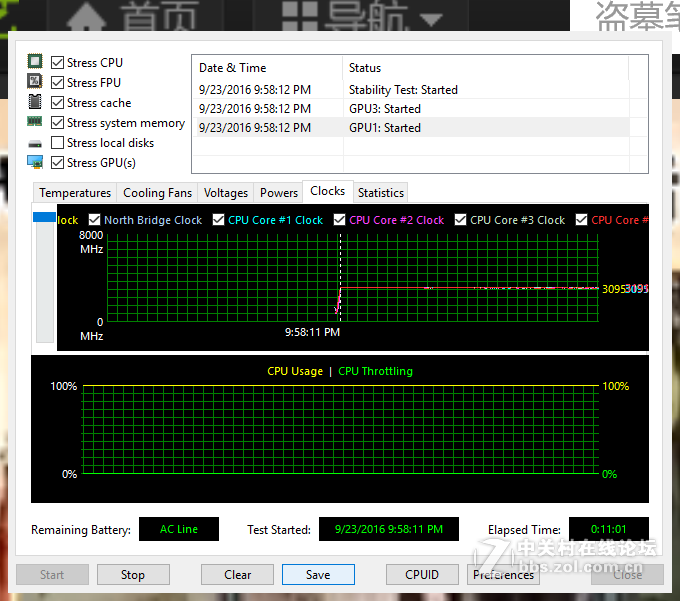The width and height of the screenshot is (680, 601).
Task: Click the Date & Time column header
Action: point(267,68)
